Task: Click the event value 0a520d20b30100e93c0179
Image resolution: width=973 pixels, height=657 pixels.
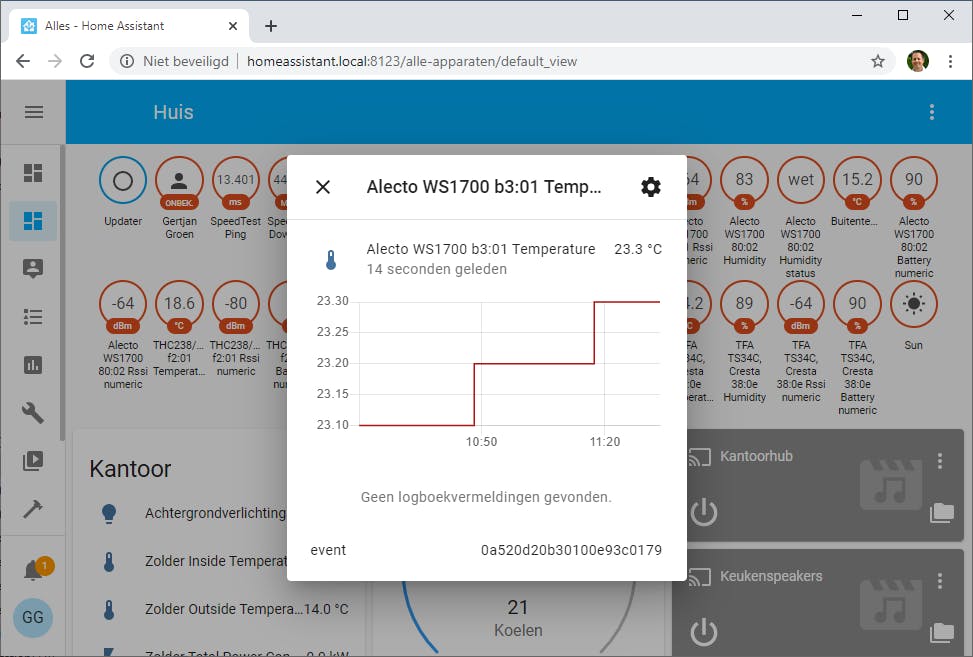Action: click(571, 550)
